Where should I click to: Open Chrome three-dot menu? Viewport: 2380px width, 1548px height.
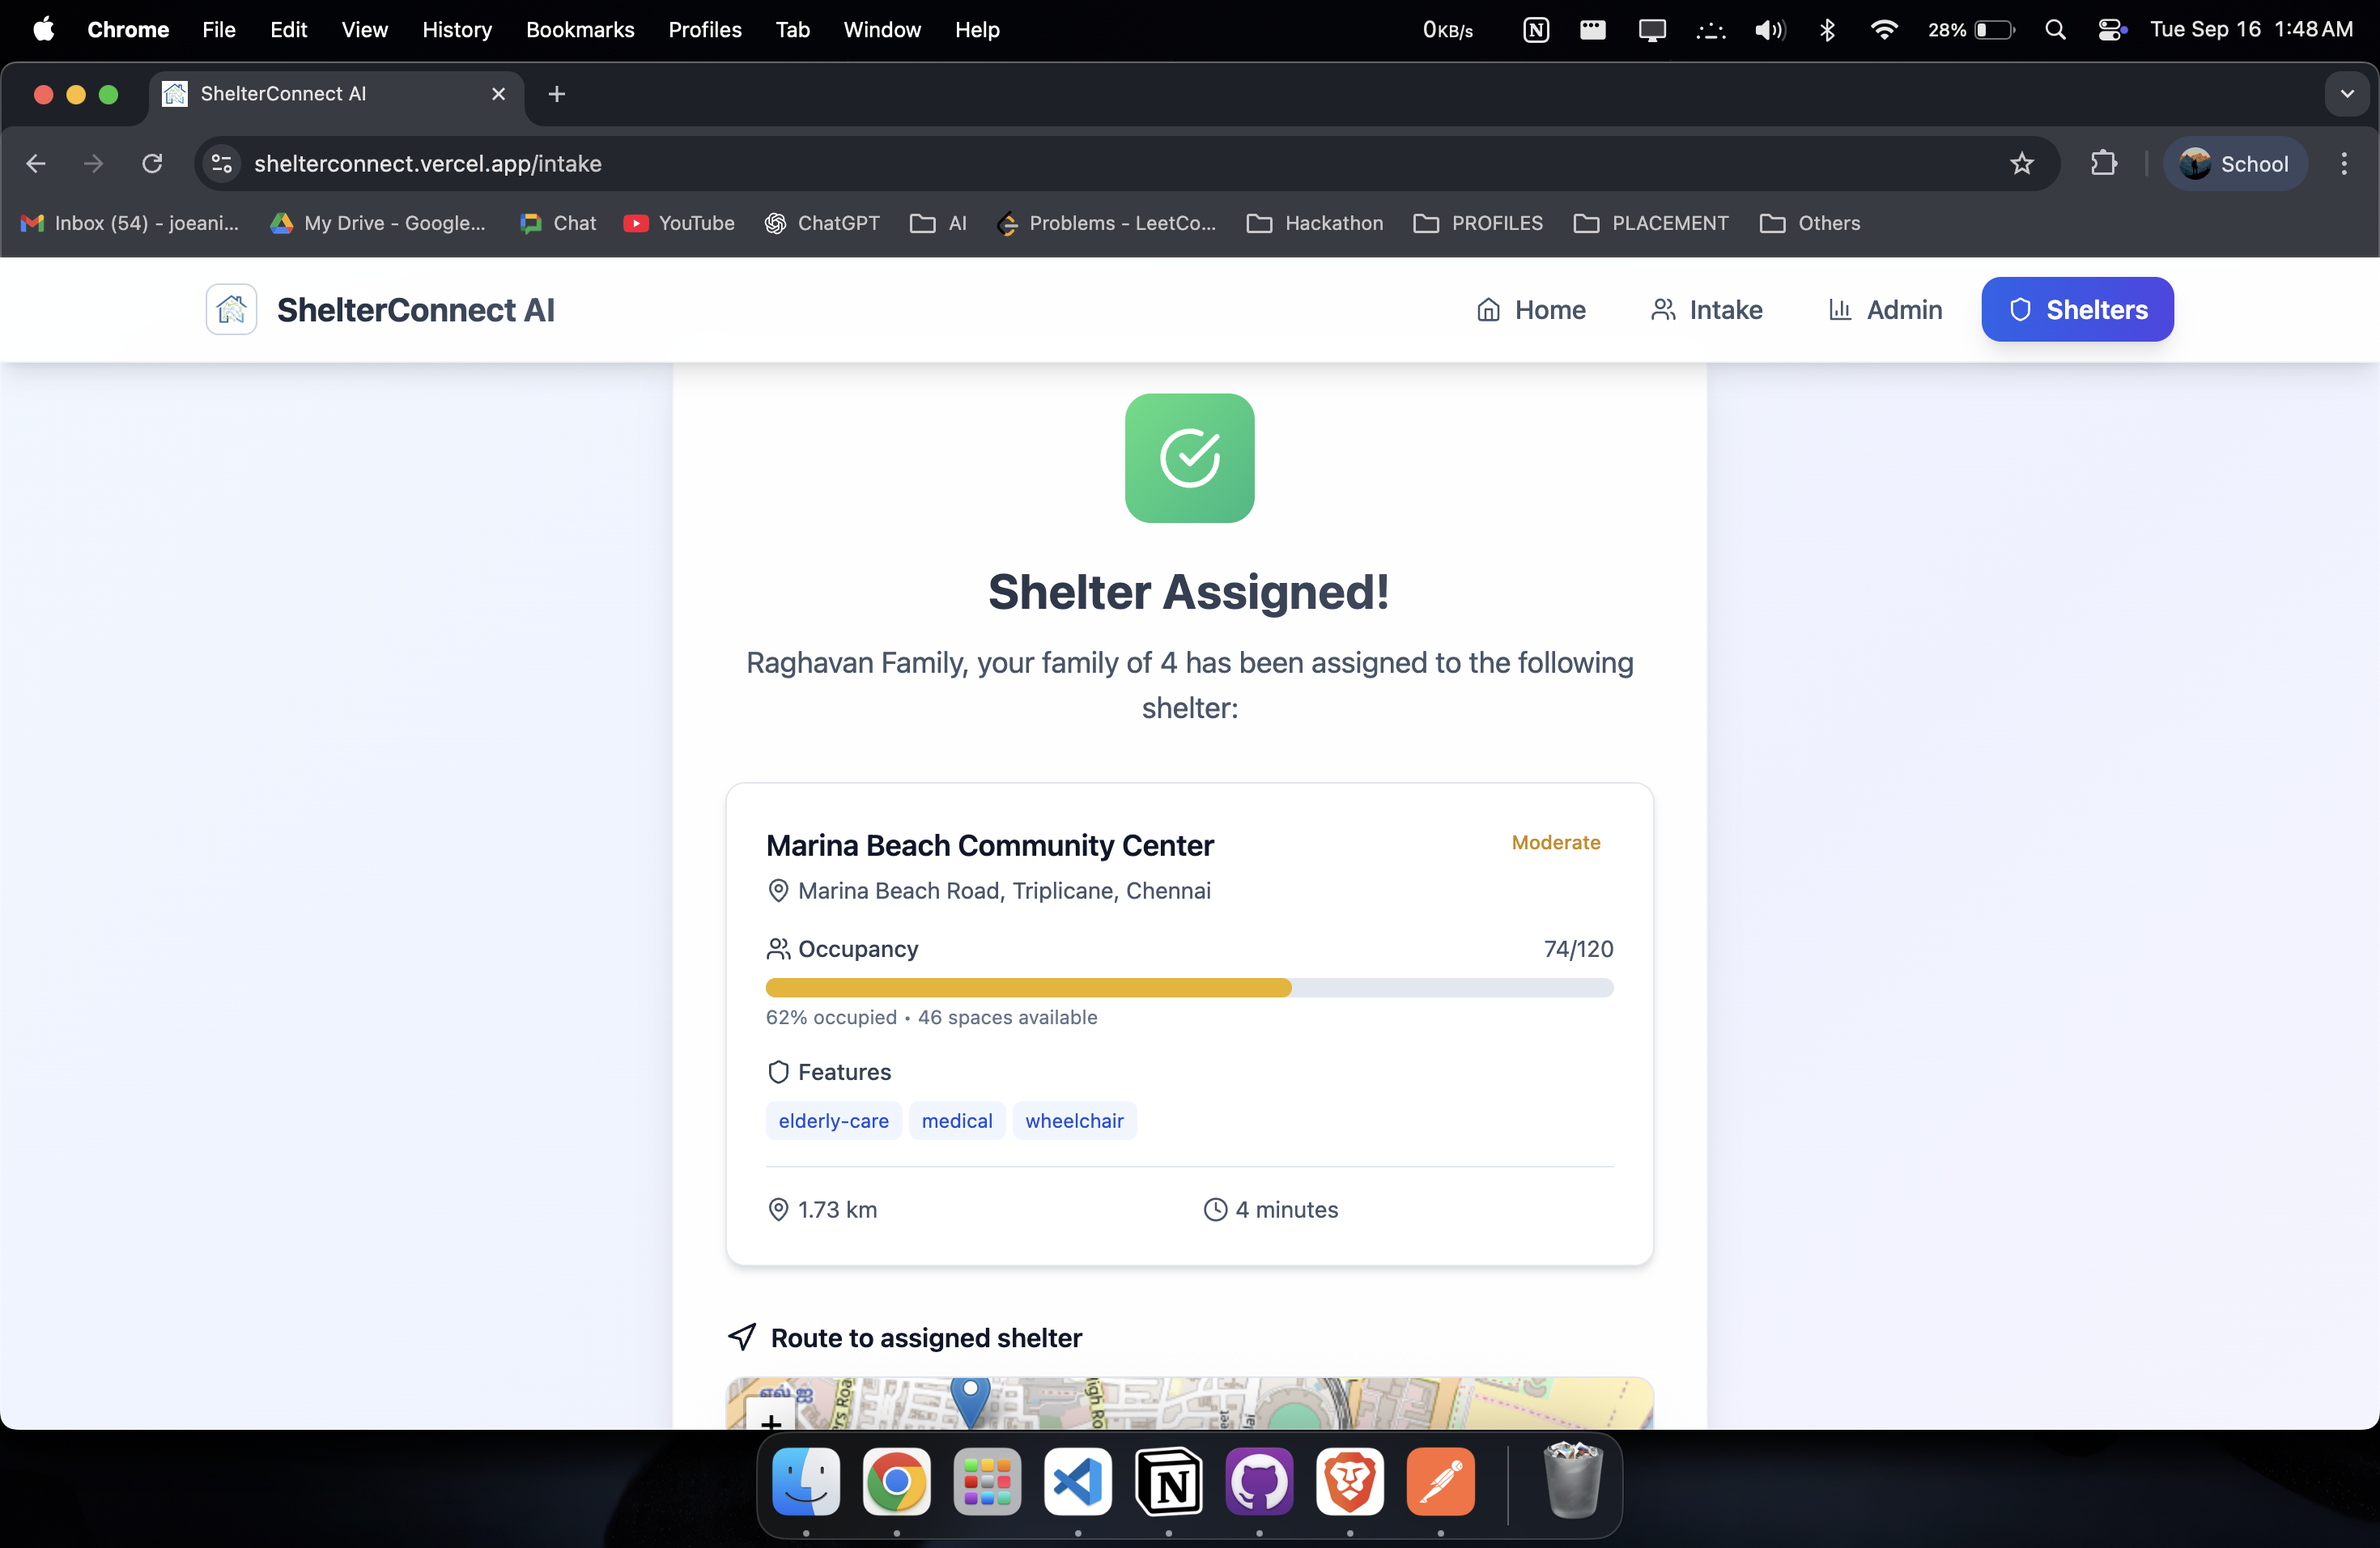click(2343, 164)
